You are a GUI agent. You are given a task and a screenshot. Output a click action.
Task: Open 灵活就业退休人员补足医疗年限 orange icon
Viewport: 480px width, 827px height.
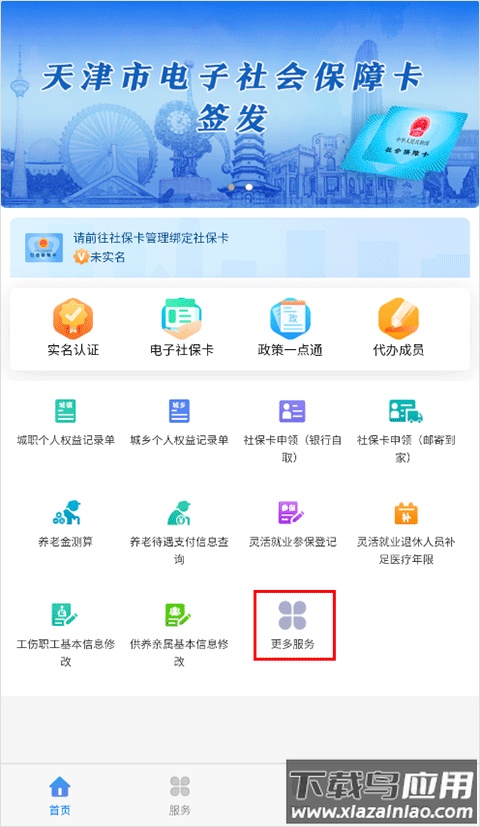406,513
